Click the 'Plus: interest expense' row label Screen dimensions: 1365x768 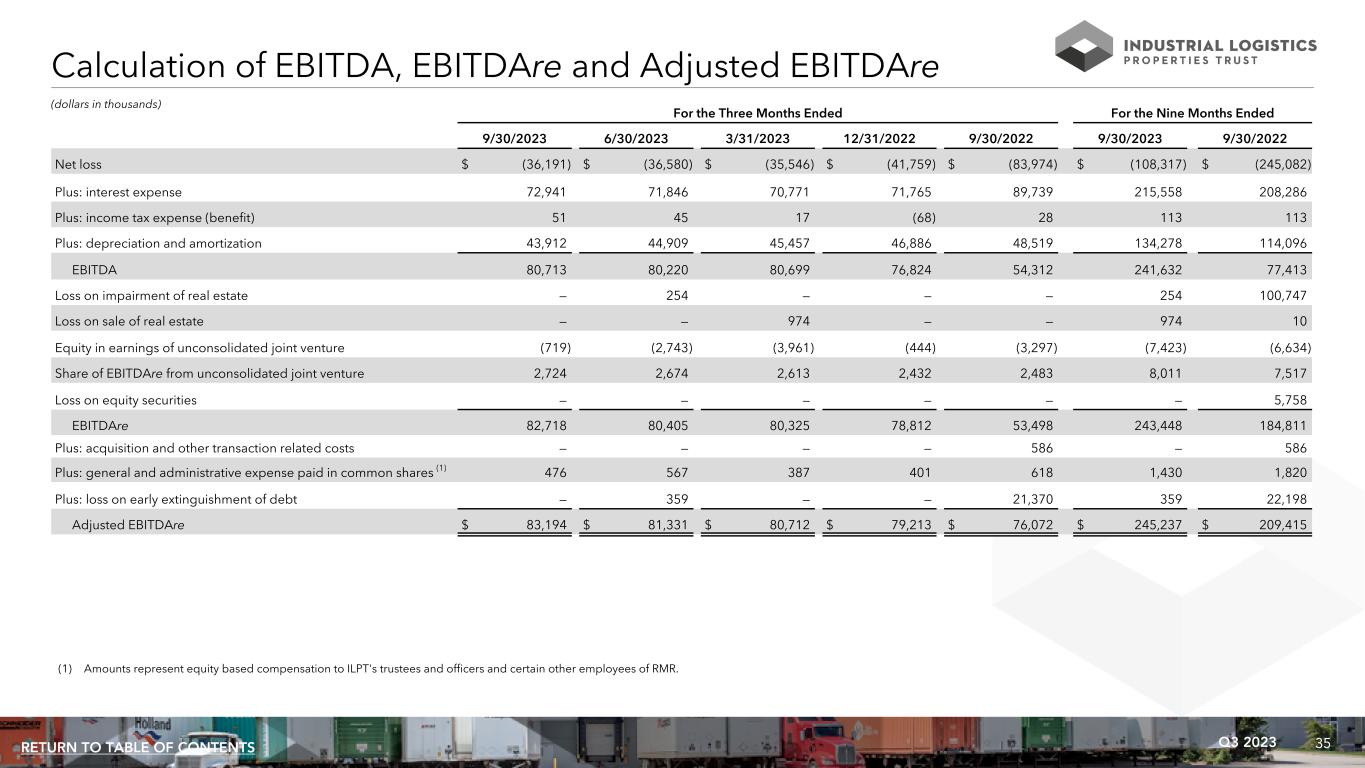pos(118,191)
